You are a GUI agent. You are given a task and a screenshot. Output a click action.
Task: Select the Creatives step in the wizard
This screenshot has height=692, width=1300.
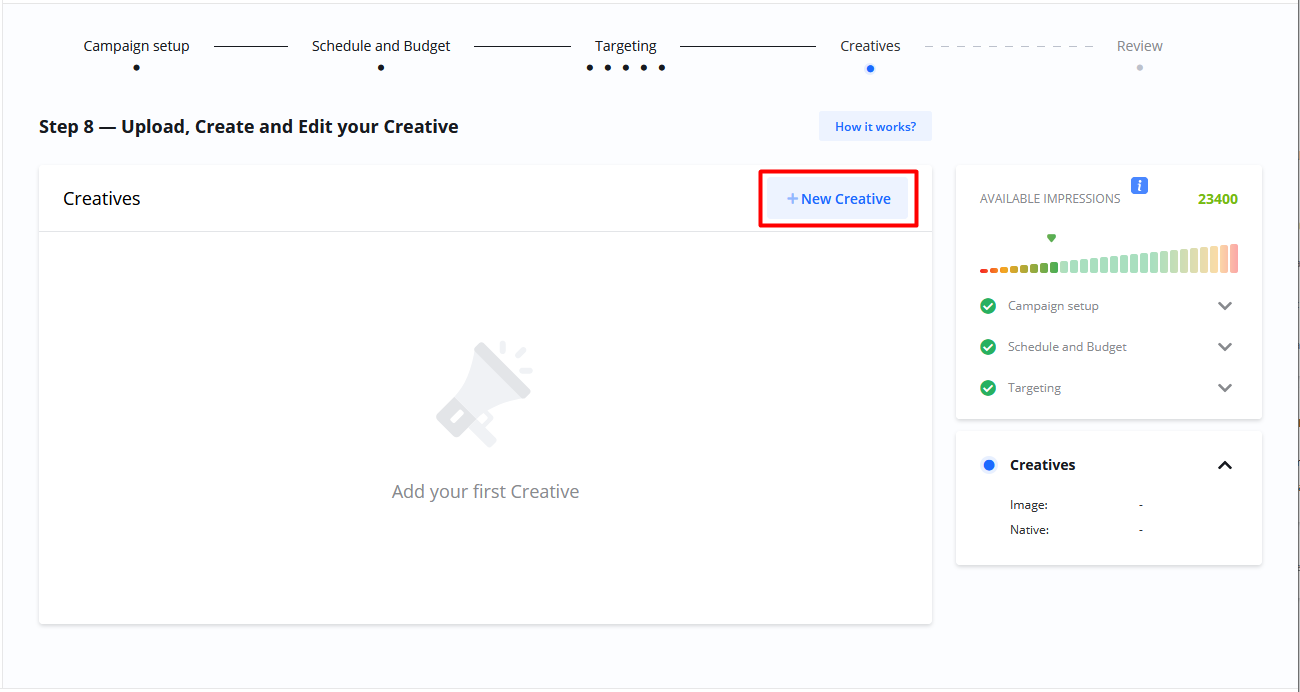coord(870,46)
